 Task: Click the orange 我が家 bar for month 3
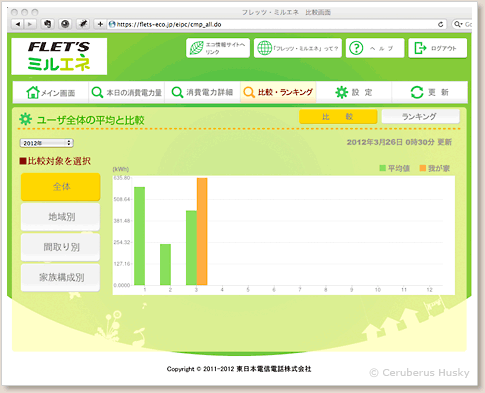202,231
